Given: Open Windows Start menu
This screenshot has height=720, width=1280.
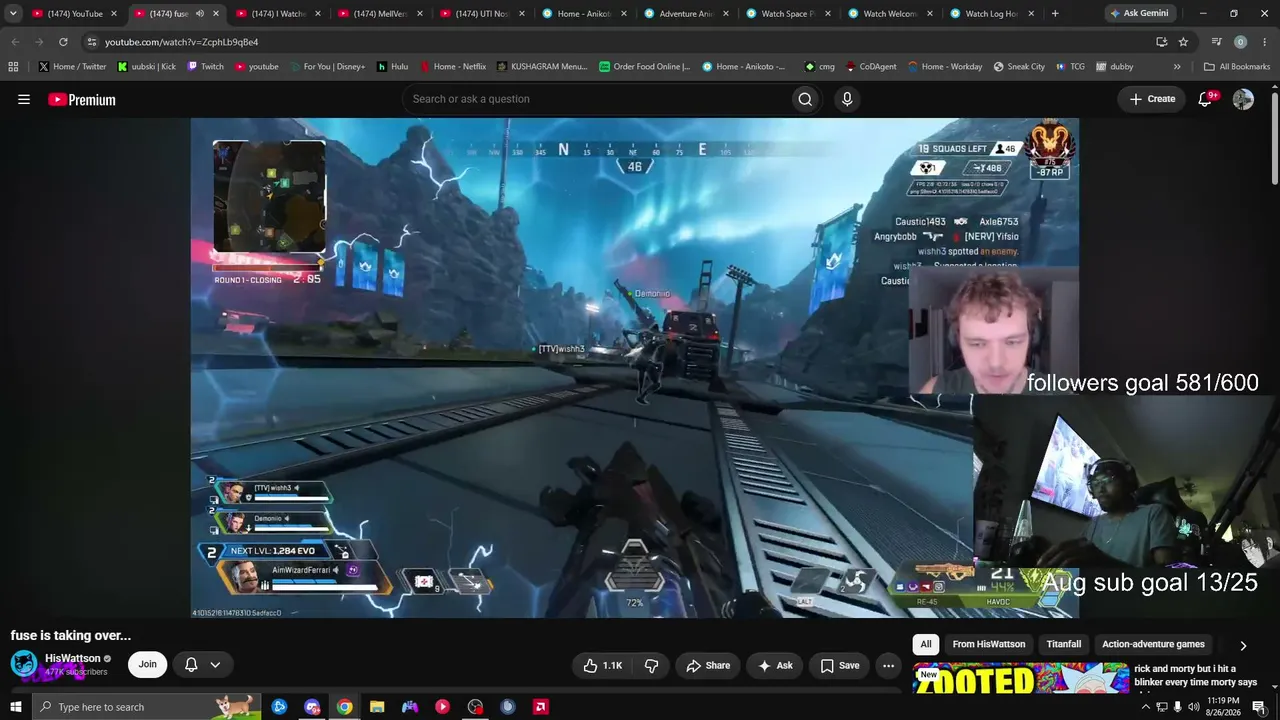Looking at the screenshot, I should point(15,707).
